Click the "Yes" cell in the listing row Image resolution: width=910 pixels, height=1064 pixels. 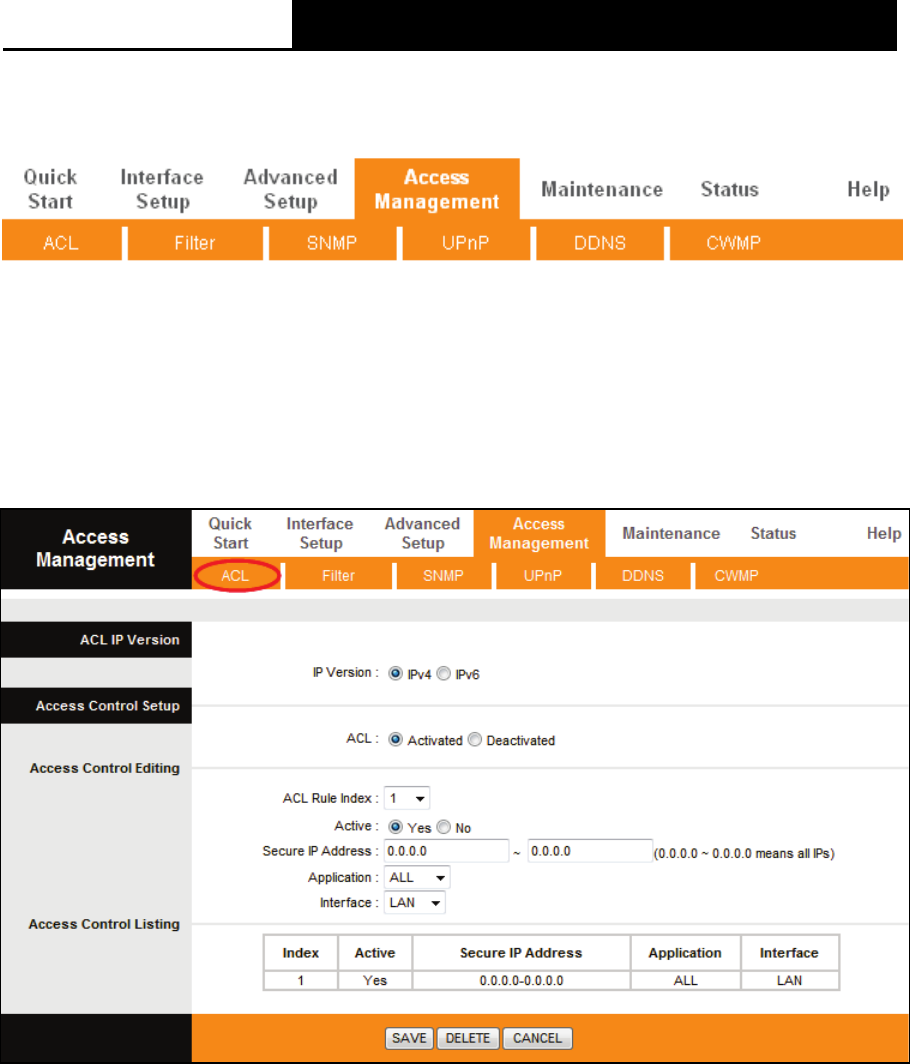[375, 981]
